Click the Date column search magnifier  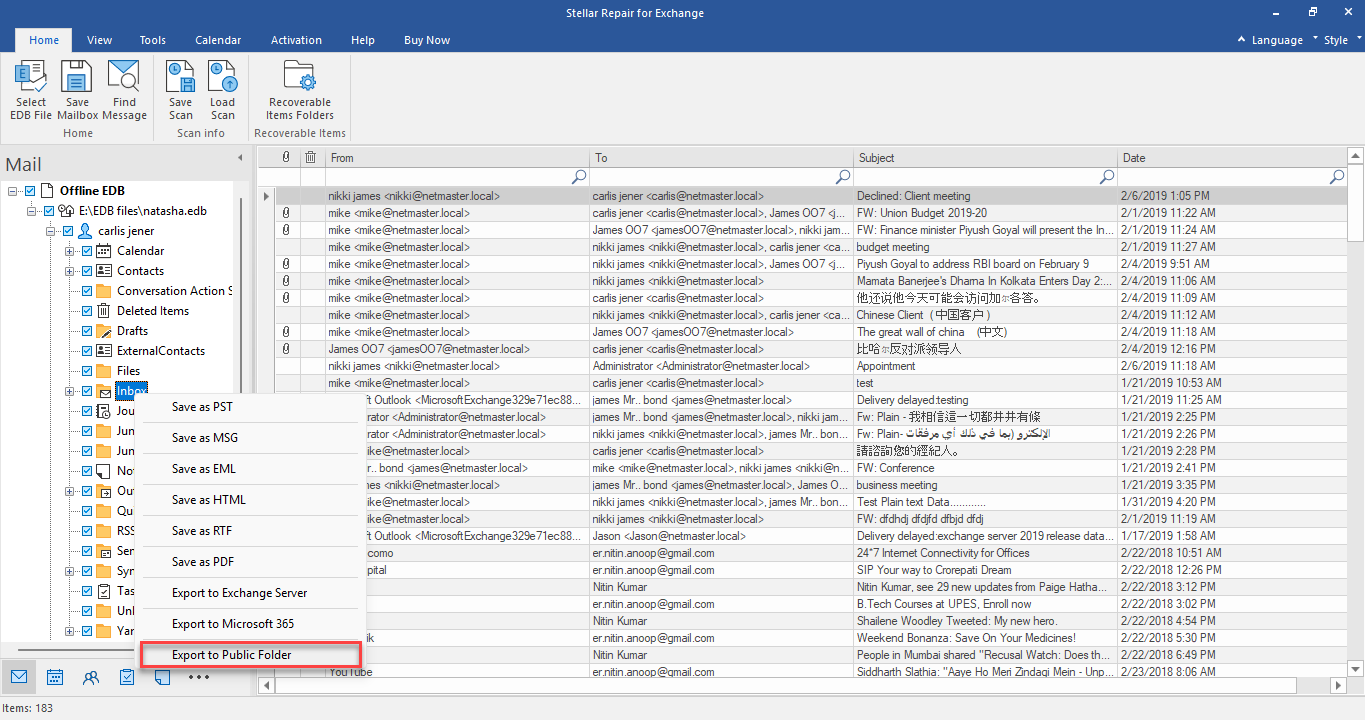point(1337,177)
